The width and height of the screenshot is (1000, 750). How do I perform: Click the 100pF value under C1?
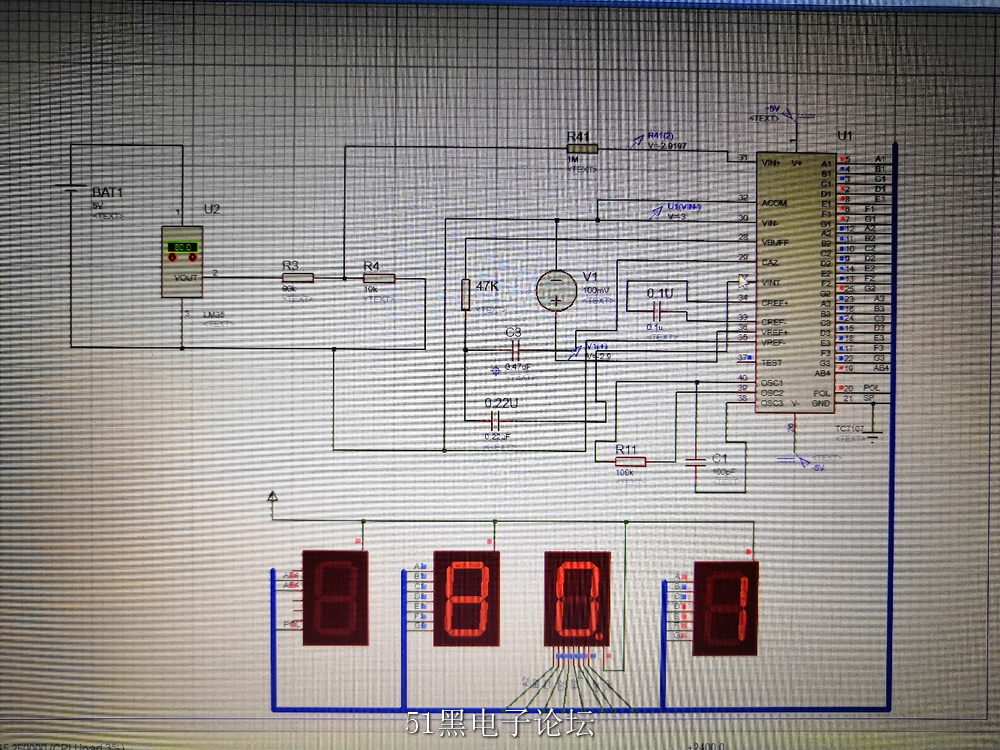tap(724, 473)
